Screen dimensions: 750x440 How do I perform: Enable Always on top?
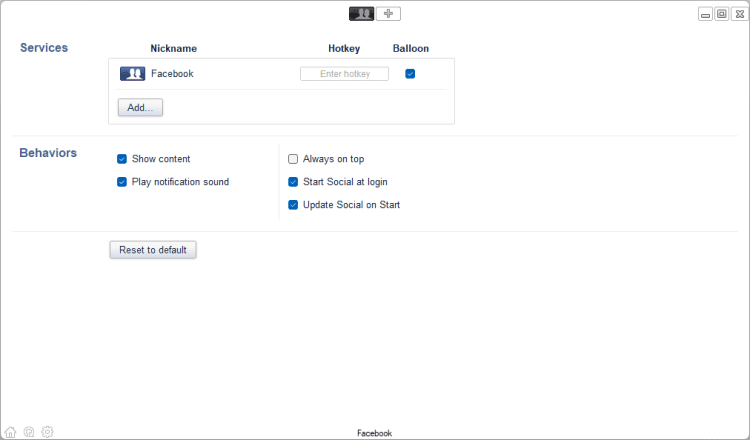(x=293, y=159)
